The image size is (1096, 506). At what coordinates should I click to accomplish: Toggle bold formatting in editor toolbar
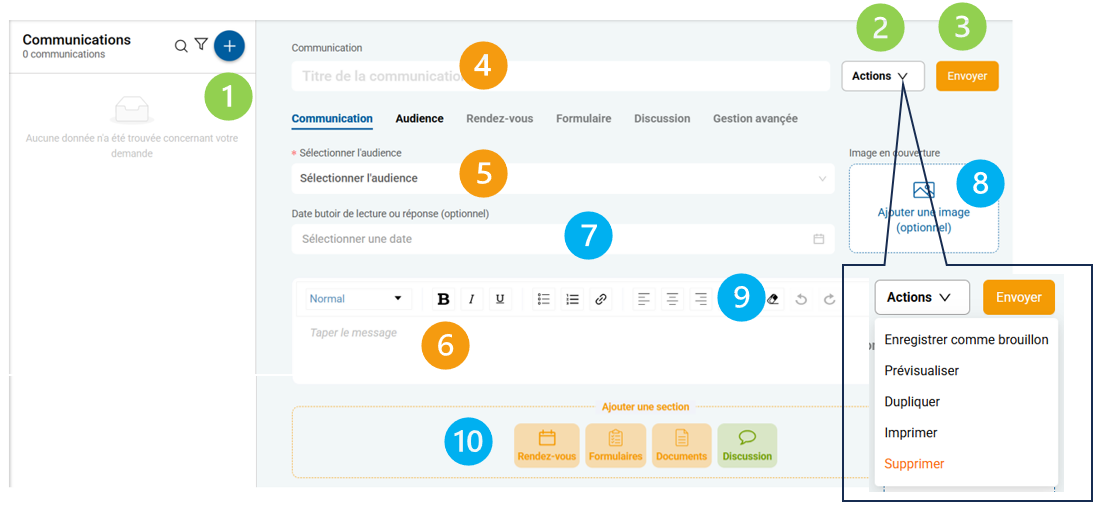click(x=443, y=299)
